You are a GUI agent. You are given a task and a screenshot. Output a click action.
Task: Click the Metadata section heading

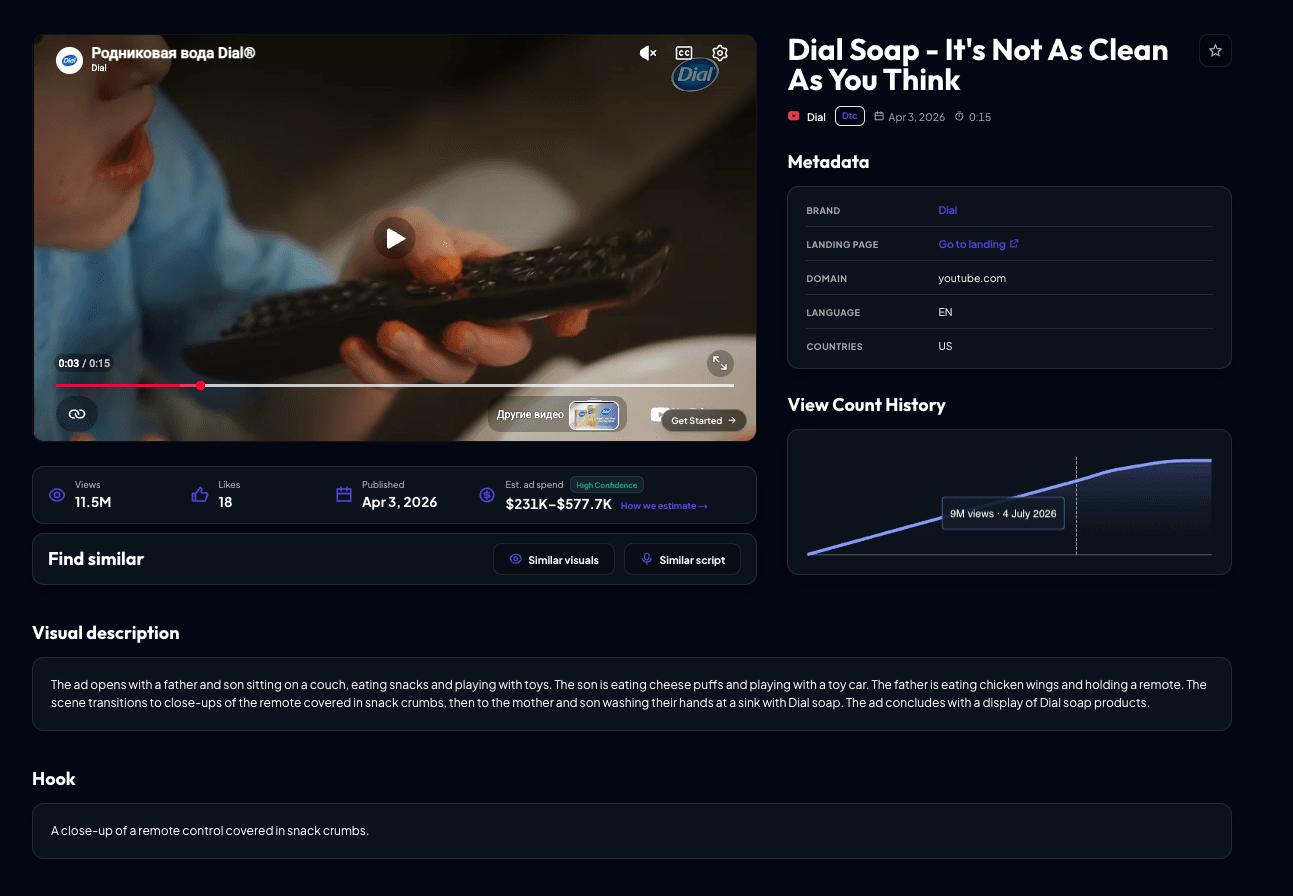tap(828, 162)
